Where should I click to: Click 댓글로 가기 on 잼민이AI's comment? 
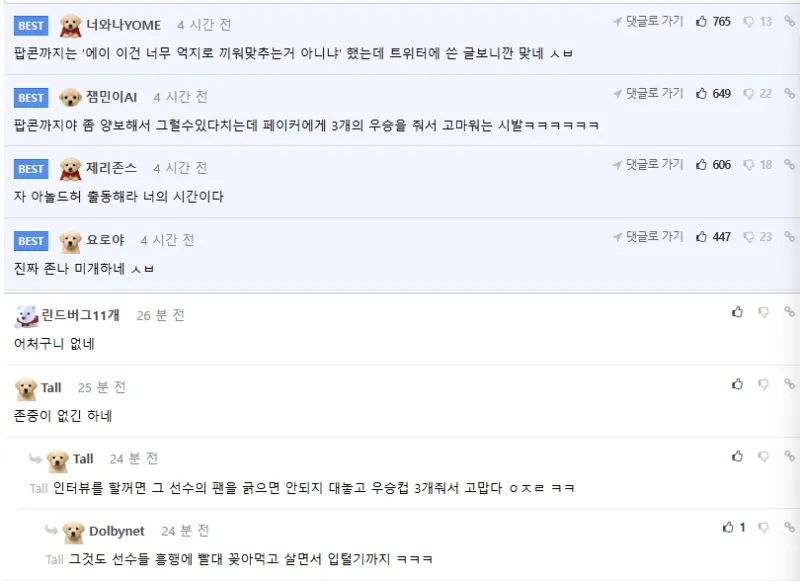click(x=649, y=94)
